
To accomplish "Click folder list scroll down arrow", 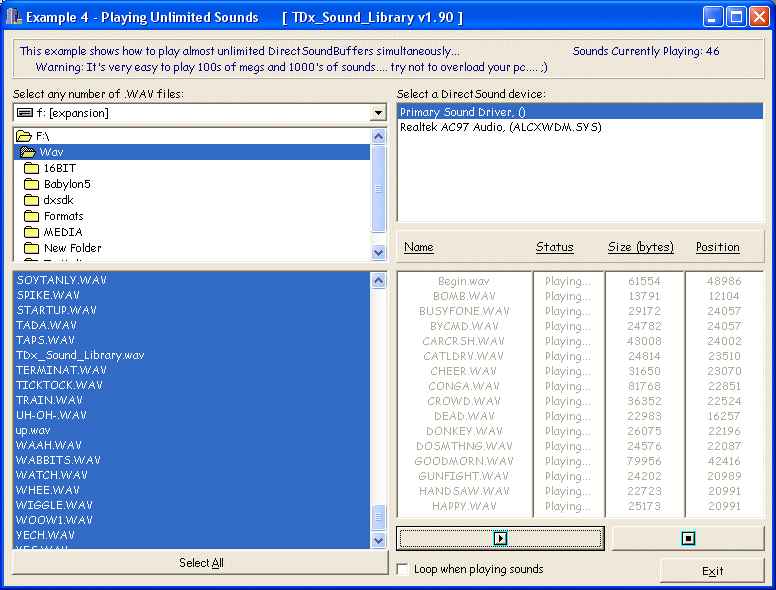I will tap(379, 252).
